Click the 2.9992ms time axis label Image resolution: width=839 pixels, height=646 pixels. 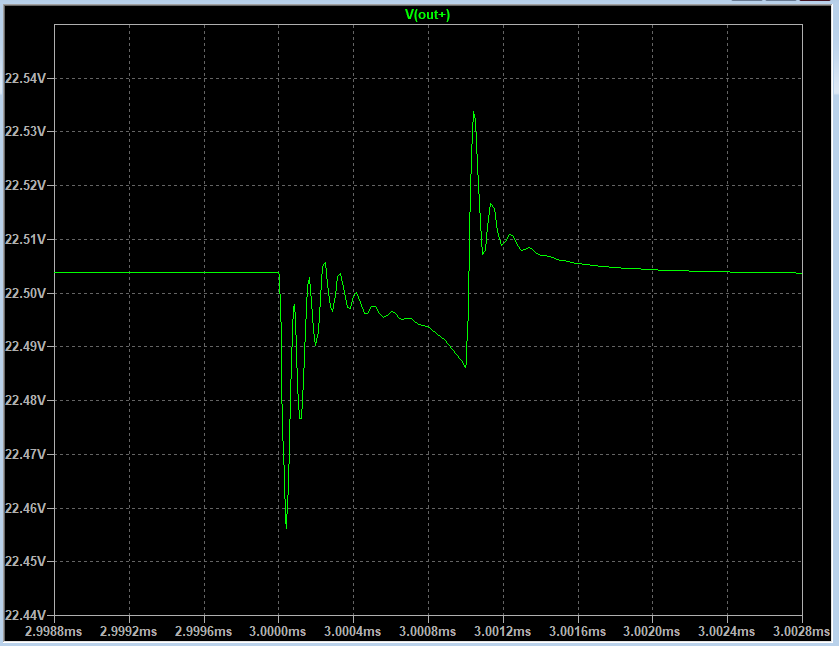pos(128,632)
